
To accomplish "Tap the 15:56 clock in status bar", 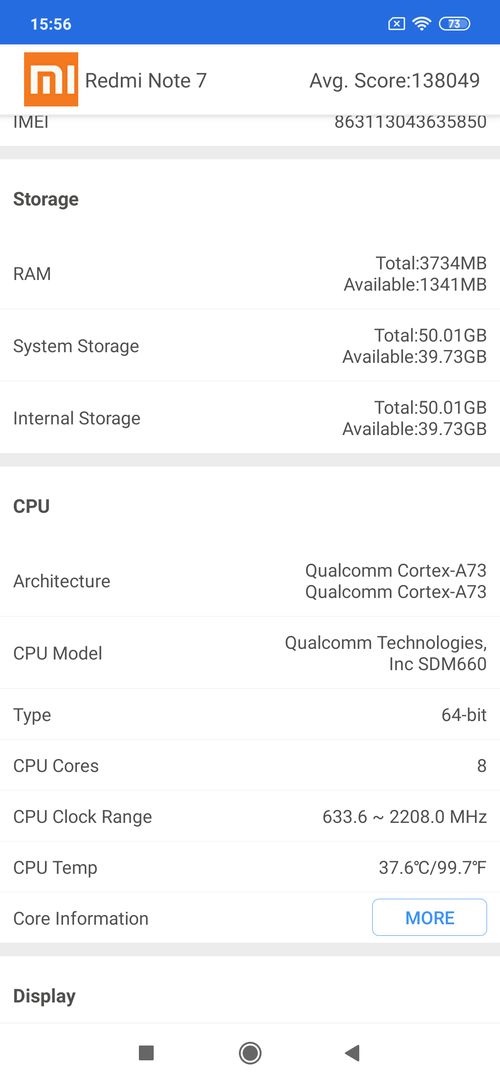I will [x=51, y=24].
